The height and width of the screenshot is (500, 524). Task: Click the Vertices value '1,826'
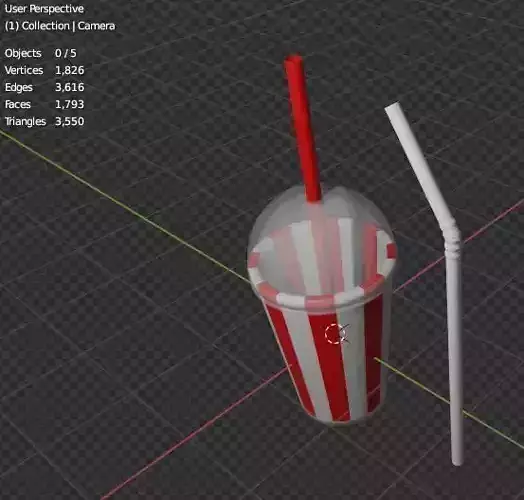70,70
